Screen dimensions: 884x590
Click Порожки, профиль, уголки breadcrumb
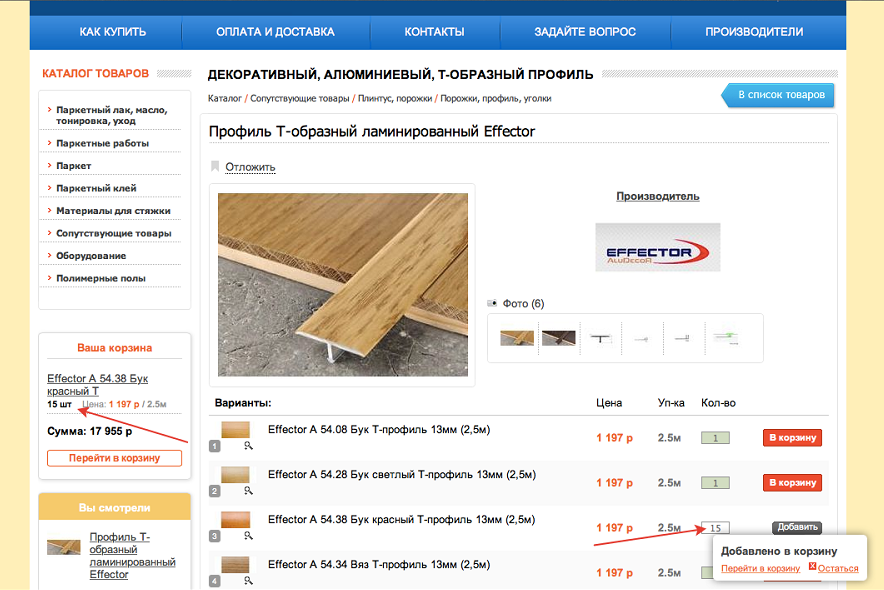click(x=496, y=99)
